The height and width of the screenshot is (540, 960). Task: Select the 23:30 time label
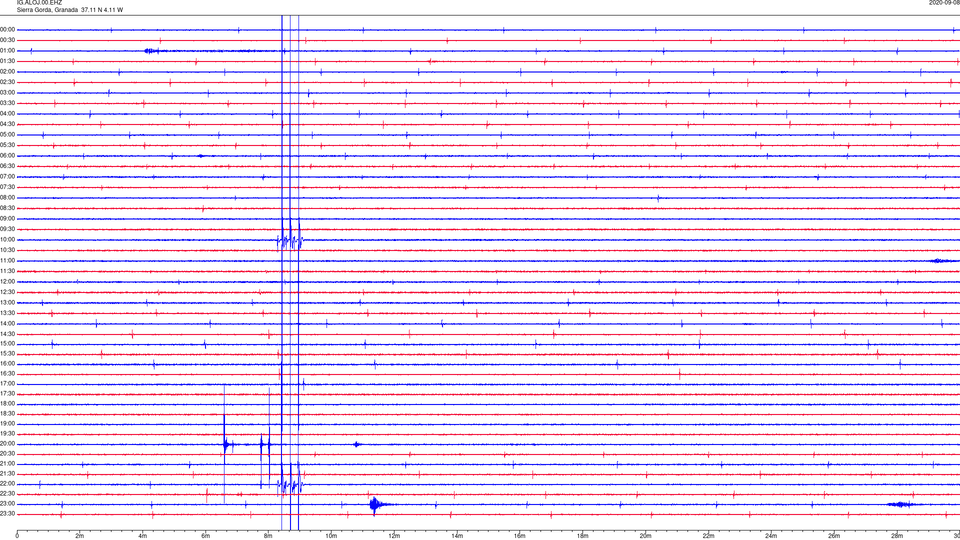[x=8, y=514]
